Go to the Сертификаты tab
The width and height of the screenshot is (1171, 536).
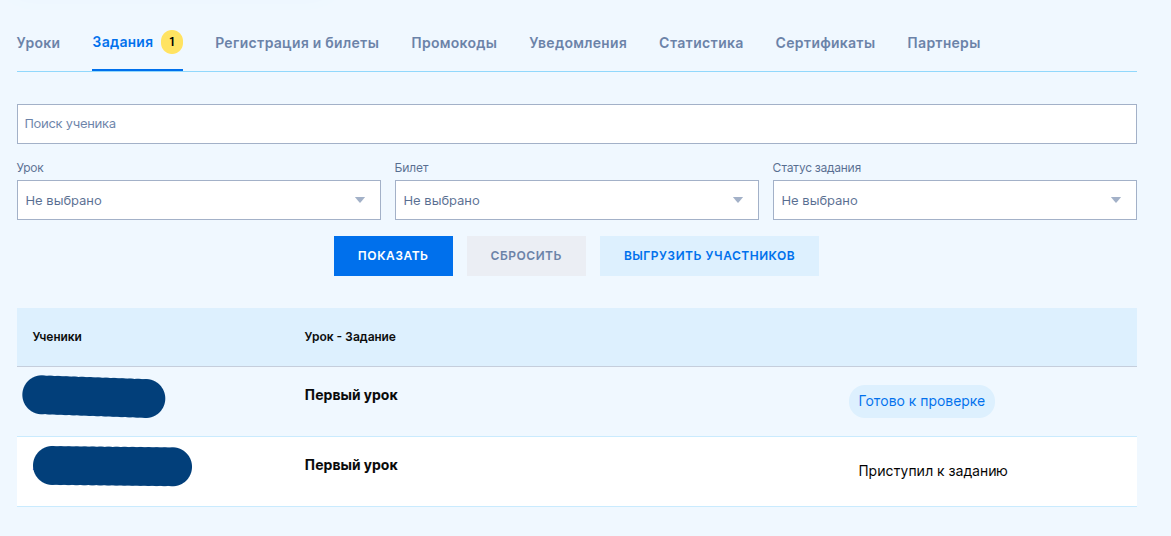(x=825, y=43)
